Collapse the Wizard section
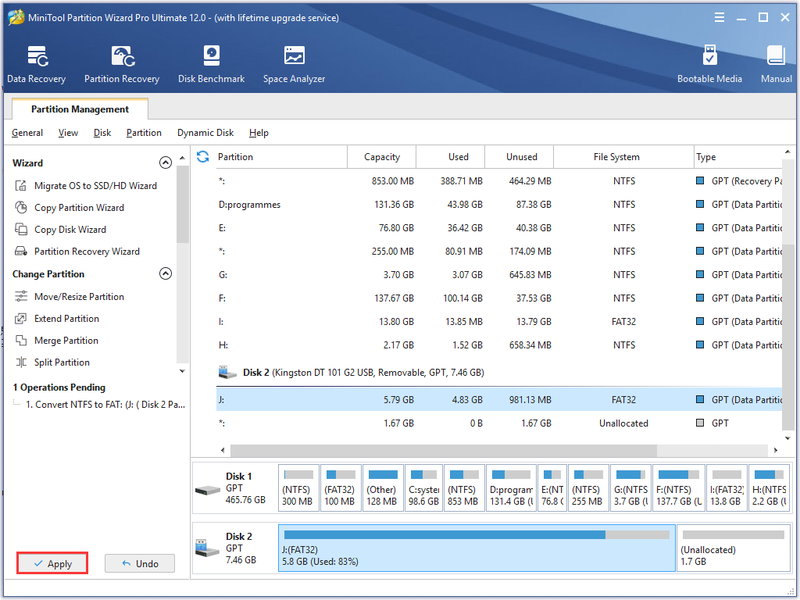The image size is (800, 600). tap(165, 163)
